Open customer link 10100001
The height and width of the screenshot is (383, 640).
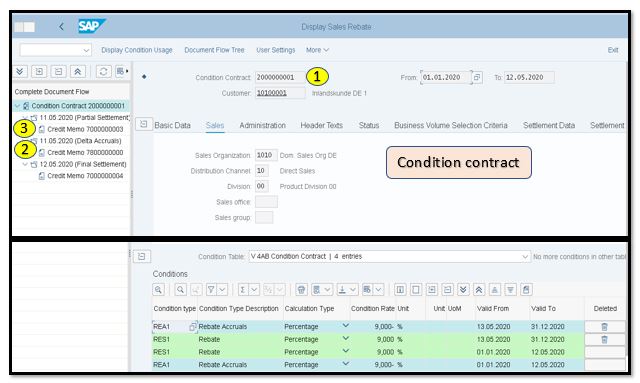pos(271,93)
